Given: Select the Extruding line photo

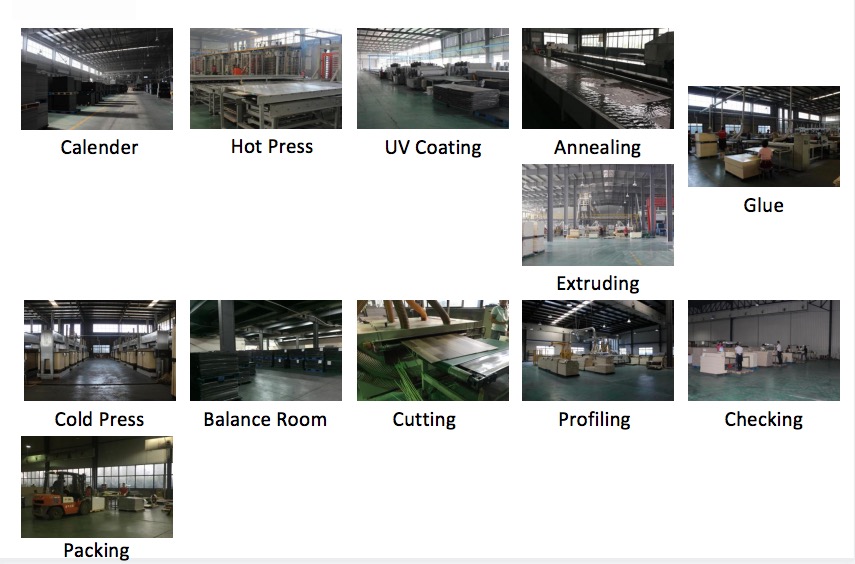Looking at the screenshot, I should point(598,215).
